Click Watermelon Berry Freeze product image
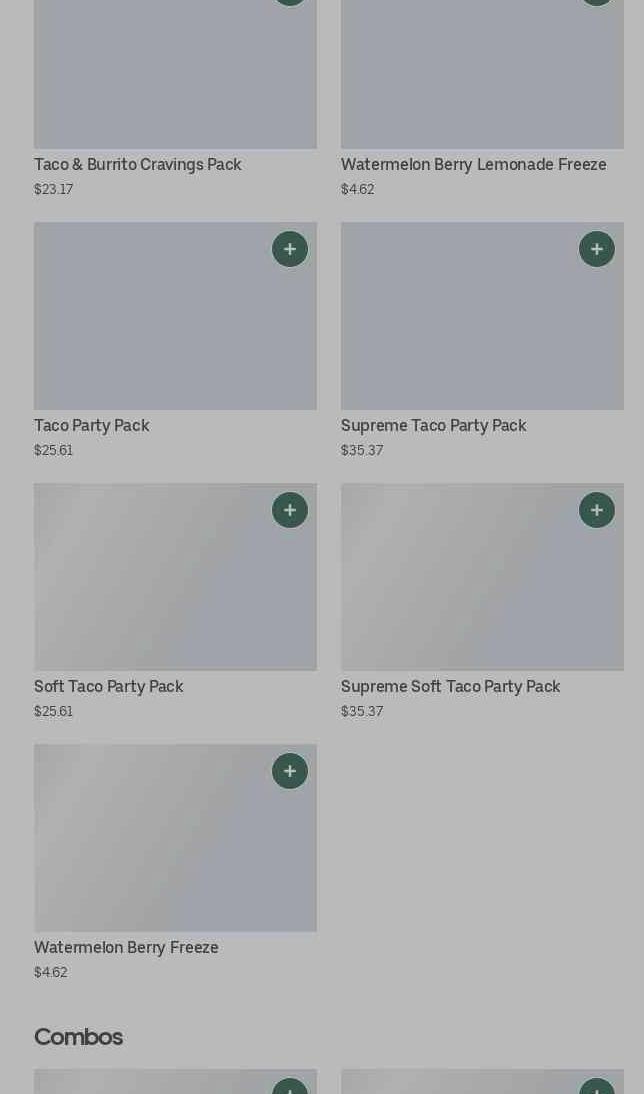This screenshot has width=644, height=1094. pos(175,838)
